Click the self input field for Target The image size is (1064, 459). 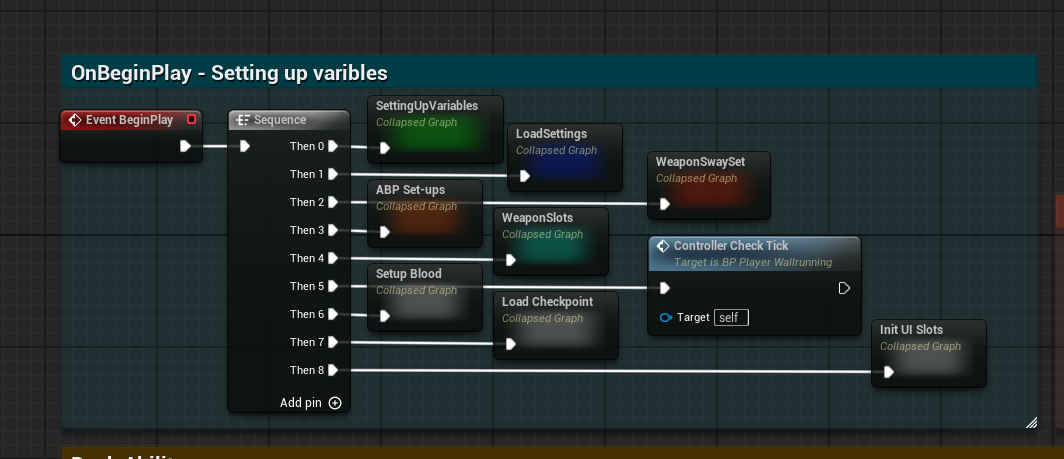[731, 317]
